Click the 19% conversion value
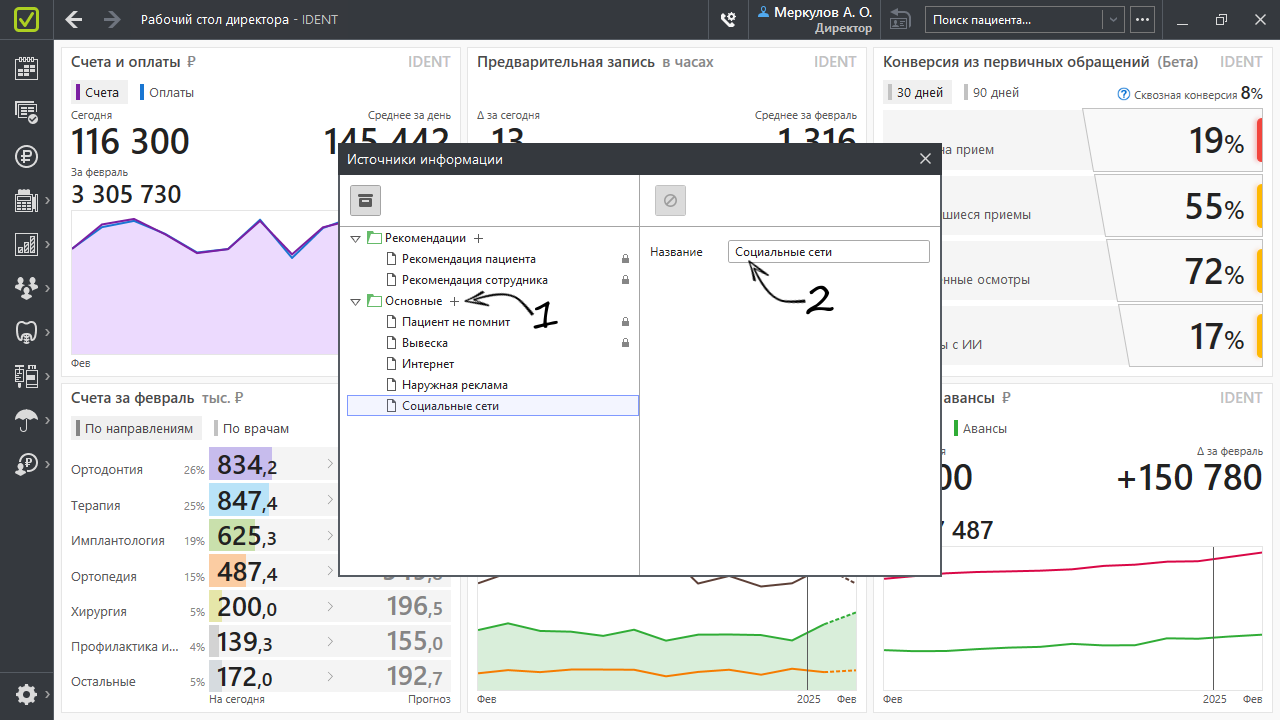This screenshot has width=1280, height=720. 1216,142
